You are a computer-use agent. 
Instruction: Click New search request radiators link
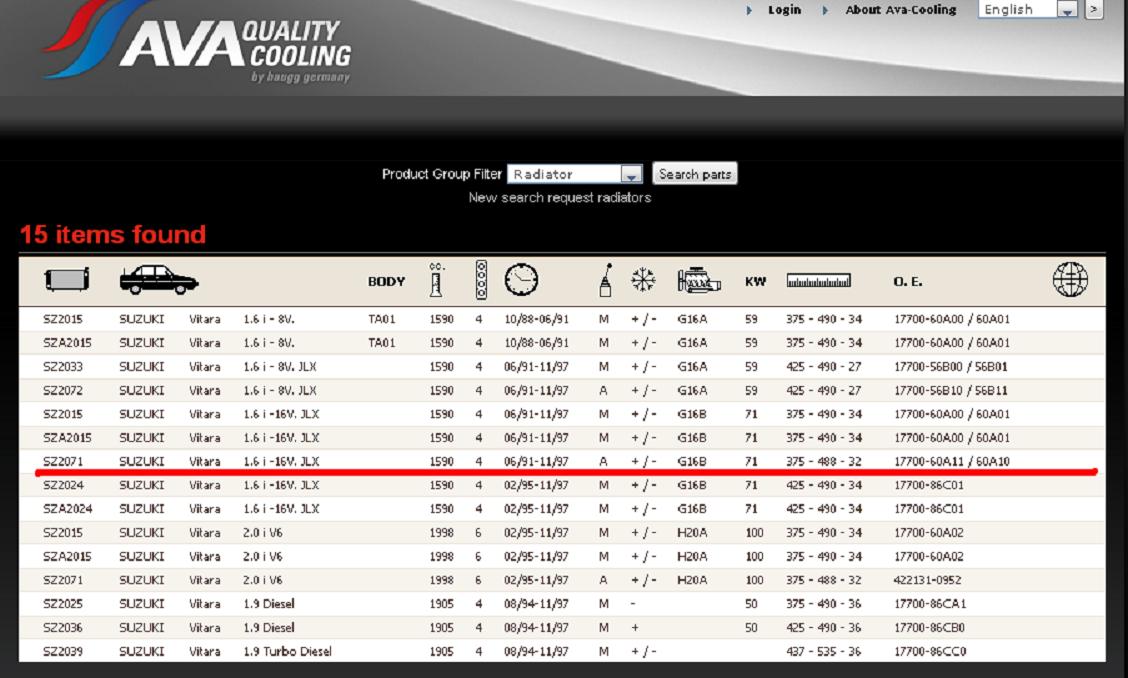(560, 198)
